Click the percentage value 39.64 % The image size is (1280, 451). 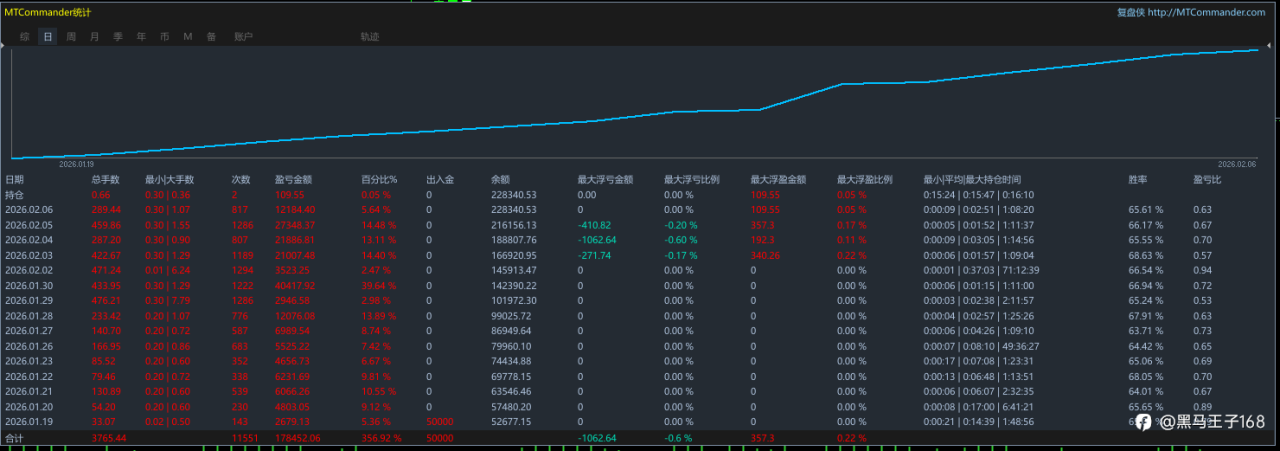[x=379, y=285]
